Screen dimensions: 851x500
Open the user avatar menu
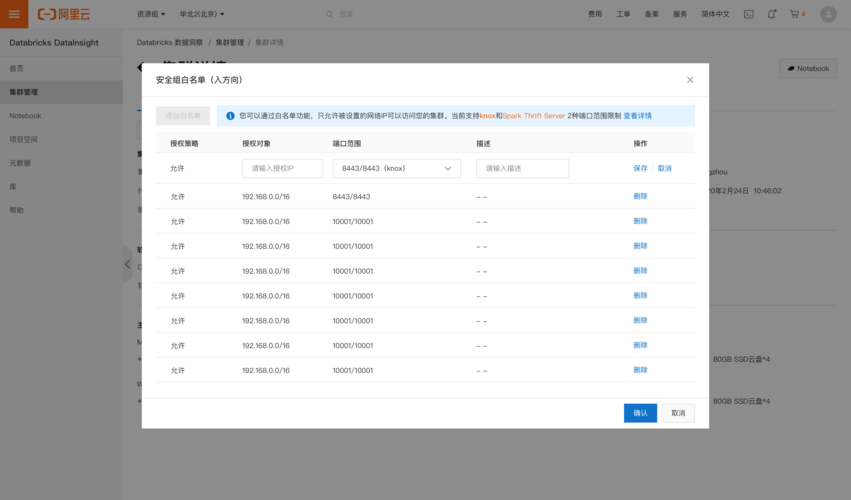coord(828,14)
